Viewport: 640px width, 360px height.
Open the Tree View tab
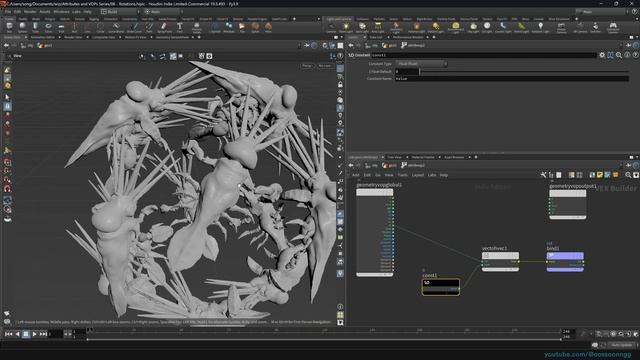(x=394, y=157)
